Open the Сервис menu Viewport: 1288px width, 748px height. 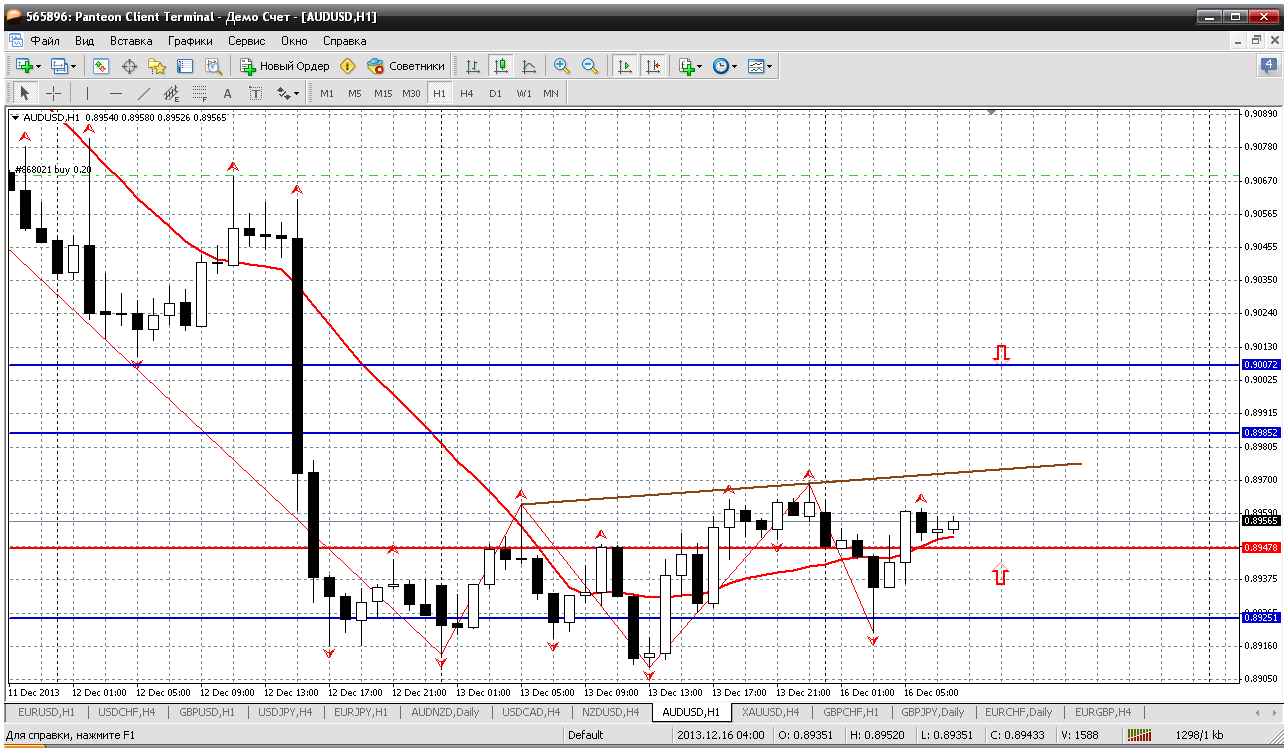246,41
